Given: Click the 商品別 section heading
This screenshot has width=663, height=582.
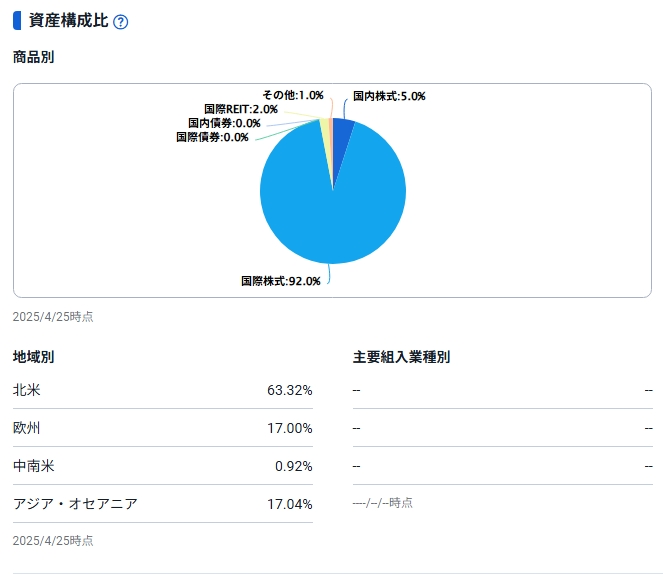Looking at the screenshot, I should tap(33, 57).
